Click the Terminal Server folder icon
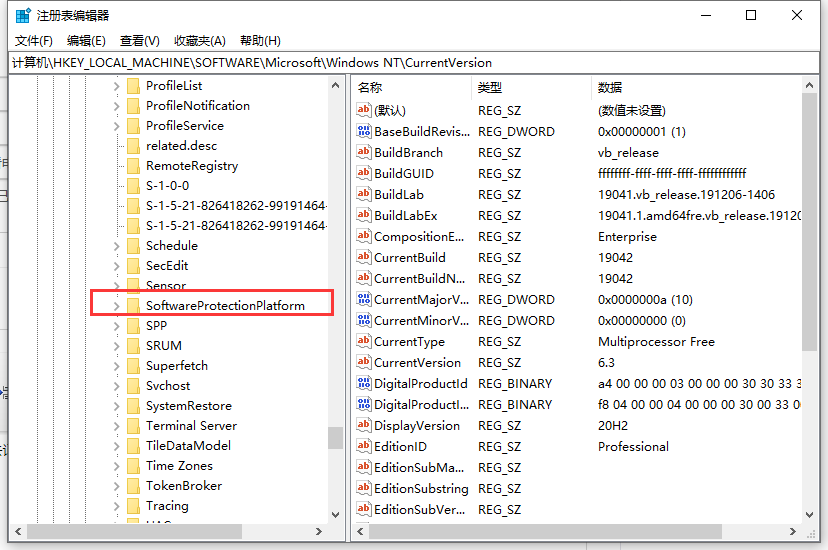Screen dimensions: 828x550 tap(133, 426)
